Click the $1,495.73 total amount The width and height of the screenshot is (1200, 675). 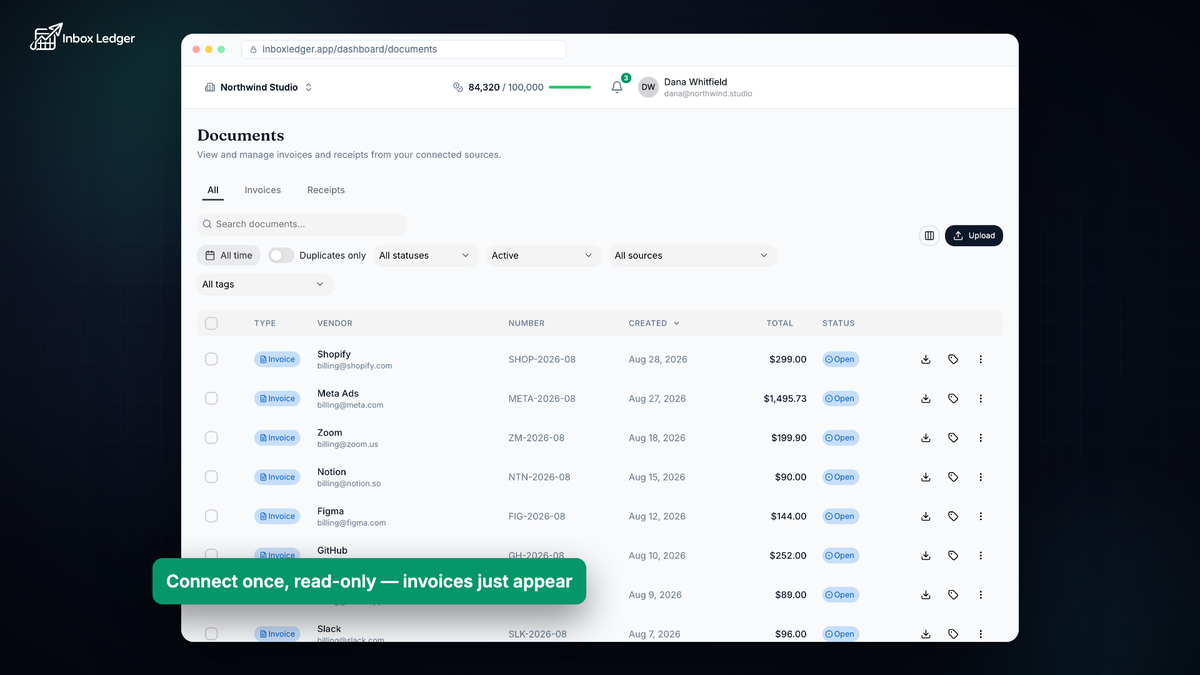pyautogui.click(x=785, y=398)
